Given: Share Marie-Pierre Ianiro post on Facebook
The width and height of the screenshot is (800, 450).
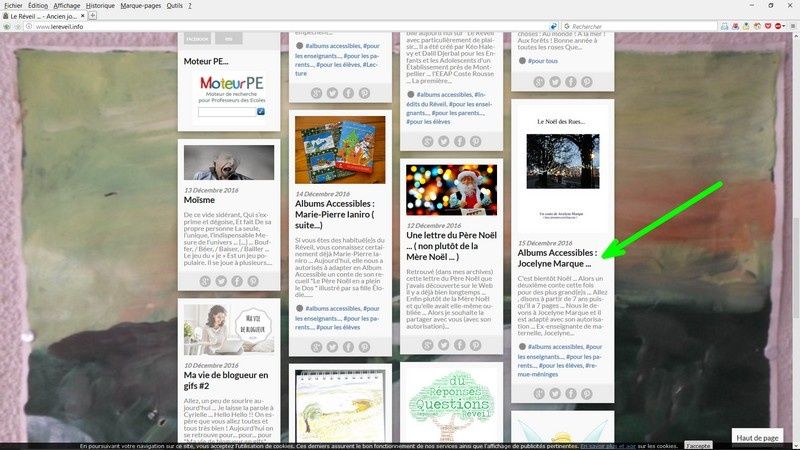Looking at the screenshot, I should (348, 347).
